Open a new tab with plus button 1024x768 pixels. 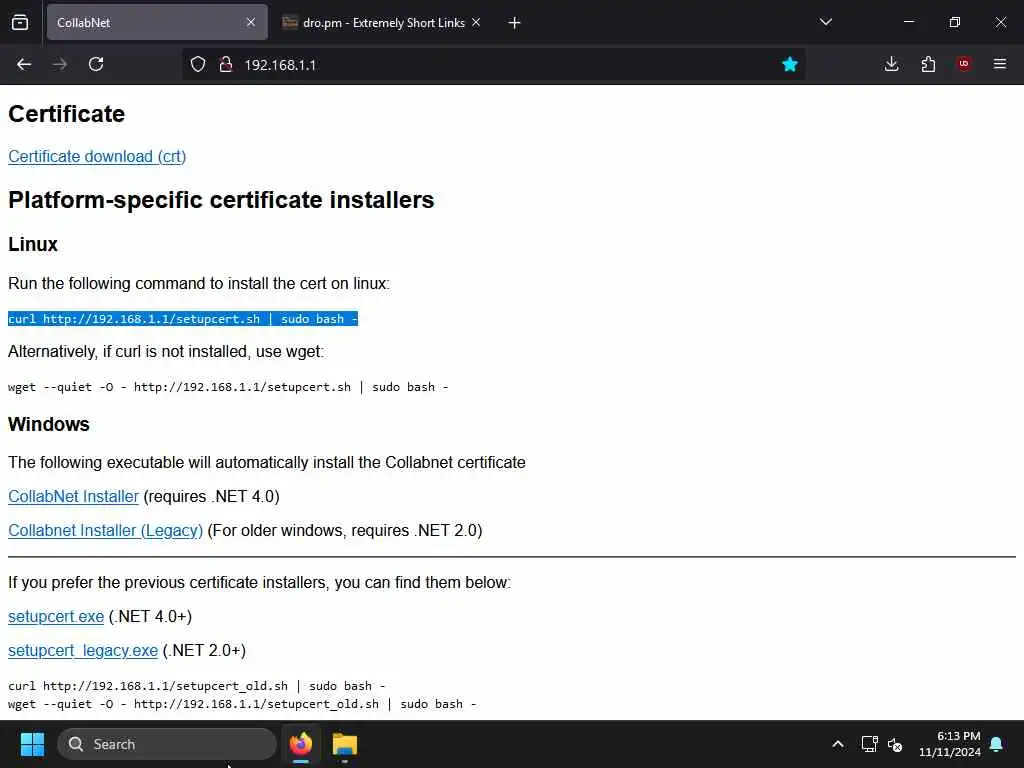click(515, 23)
